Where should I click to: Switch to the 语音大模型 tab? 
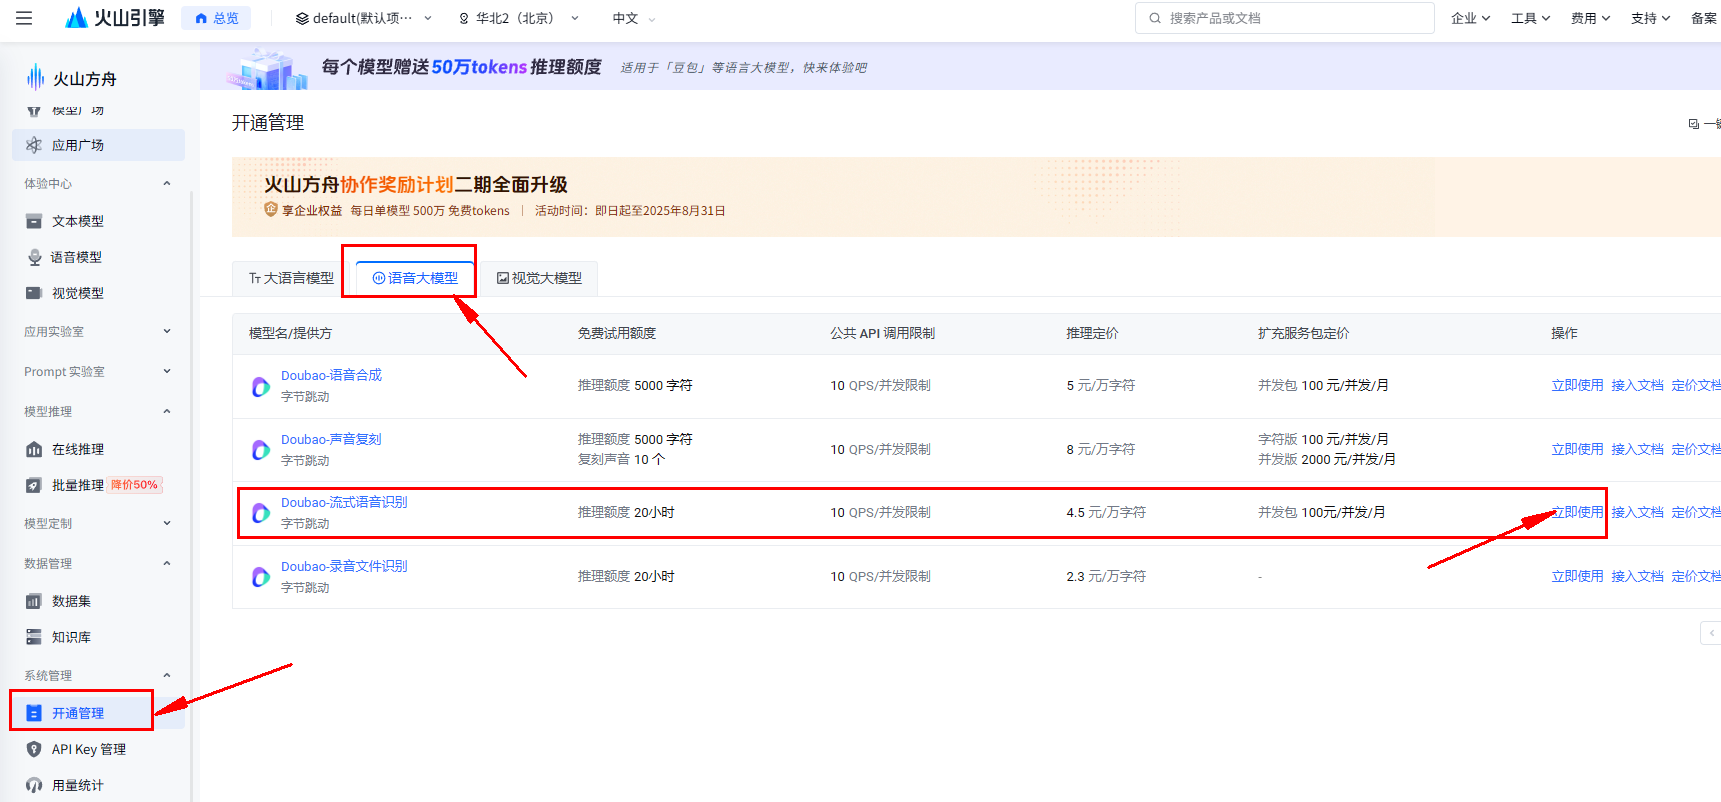[415, 278]
